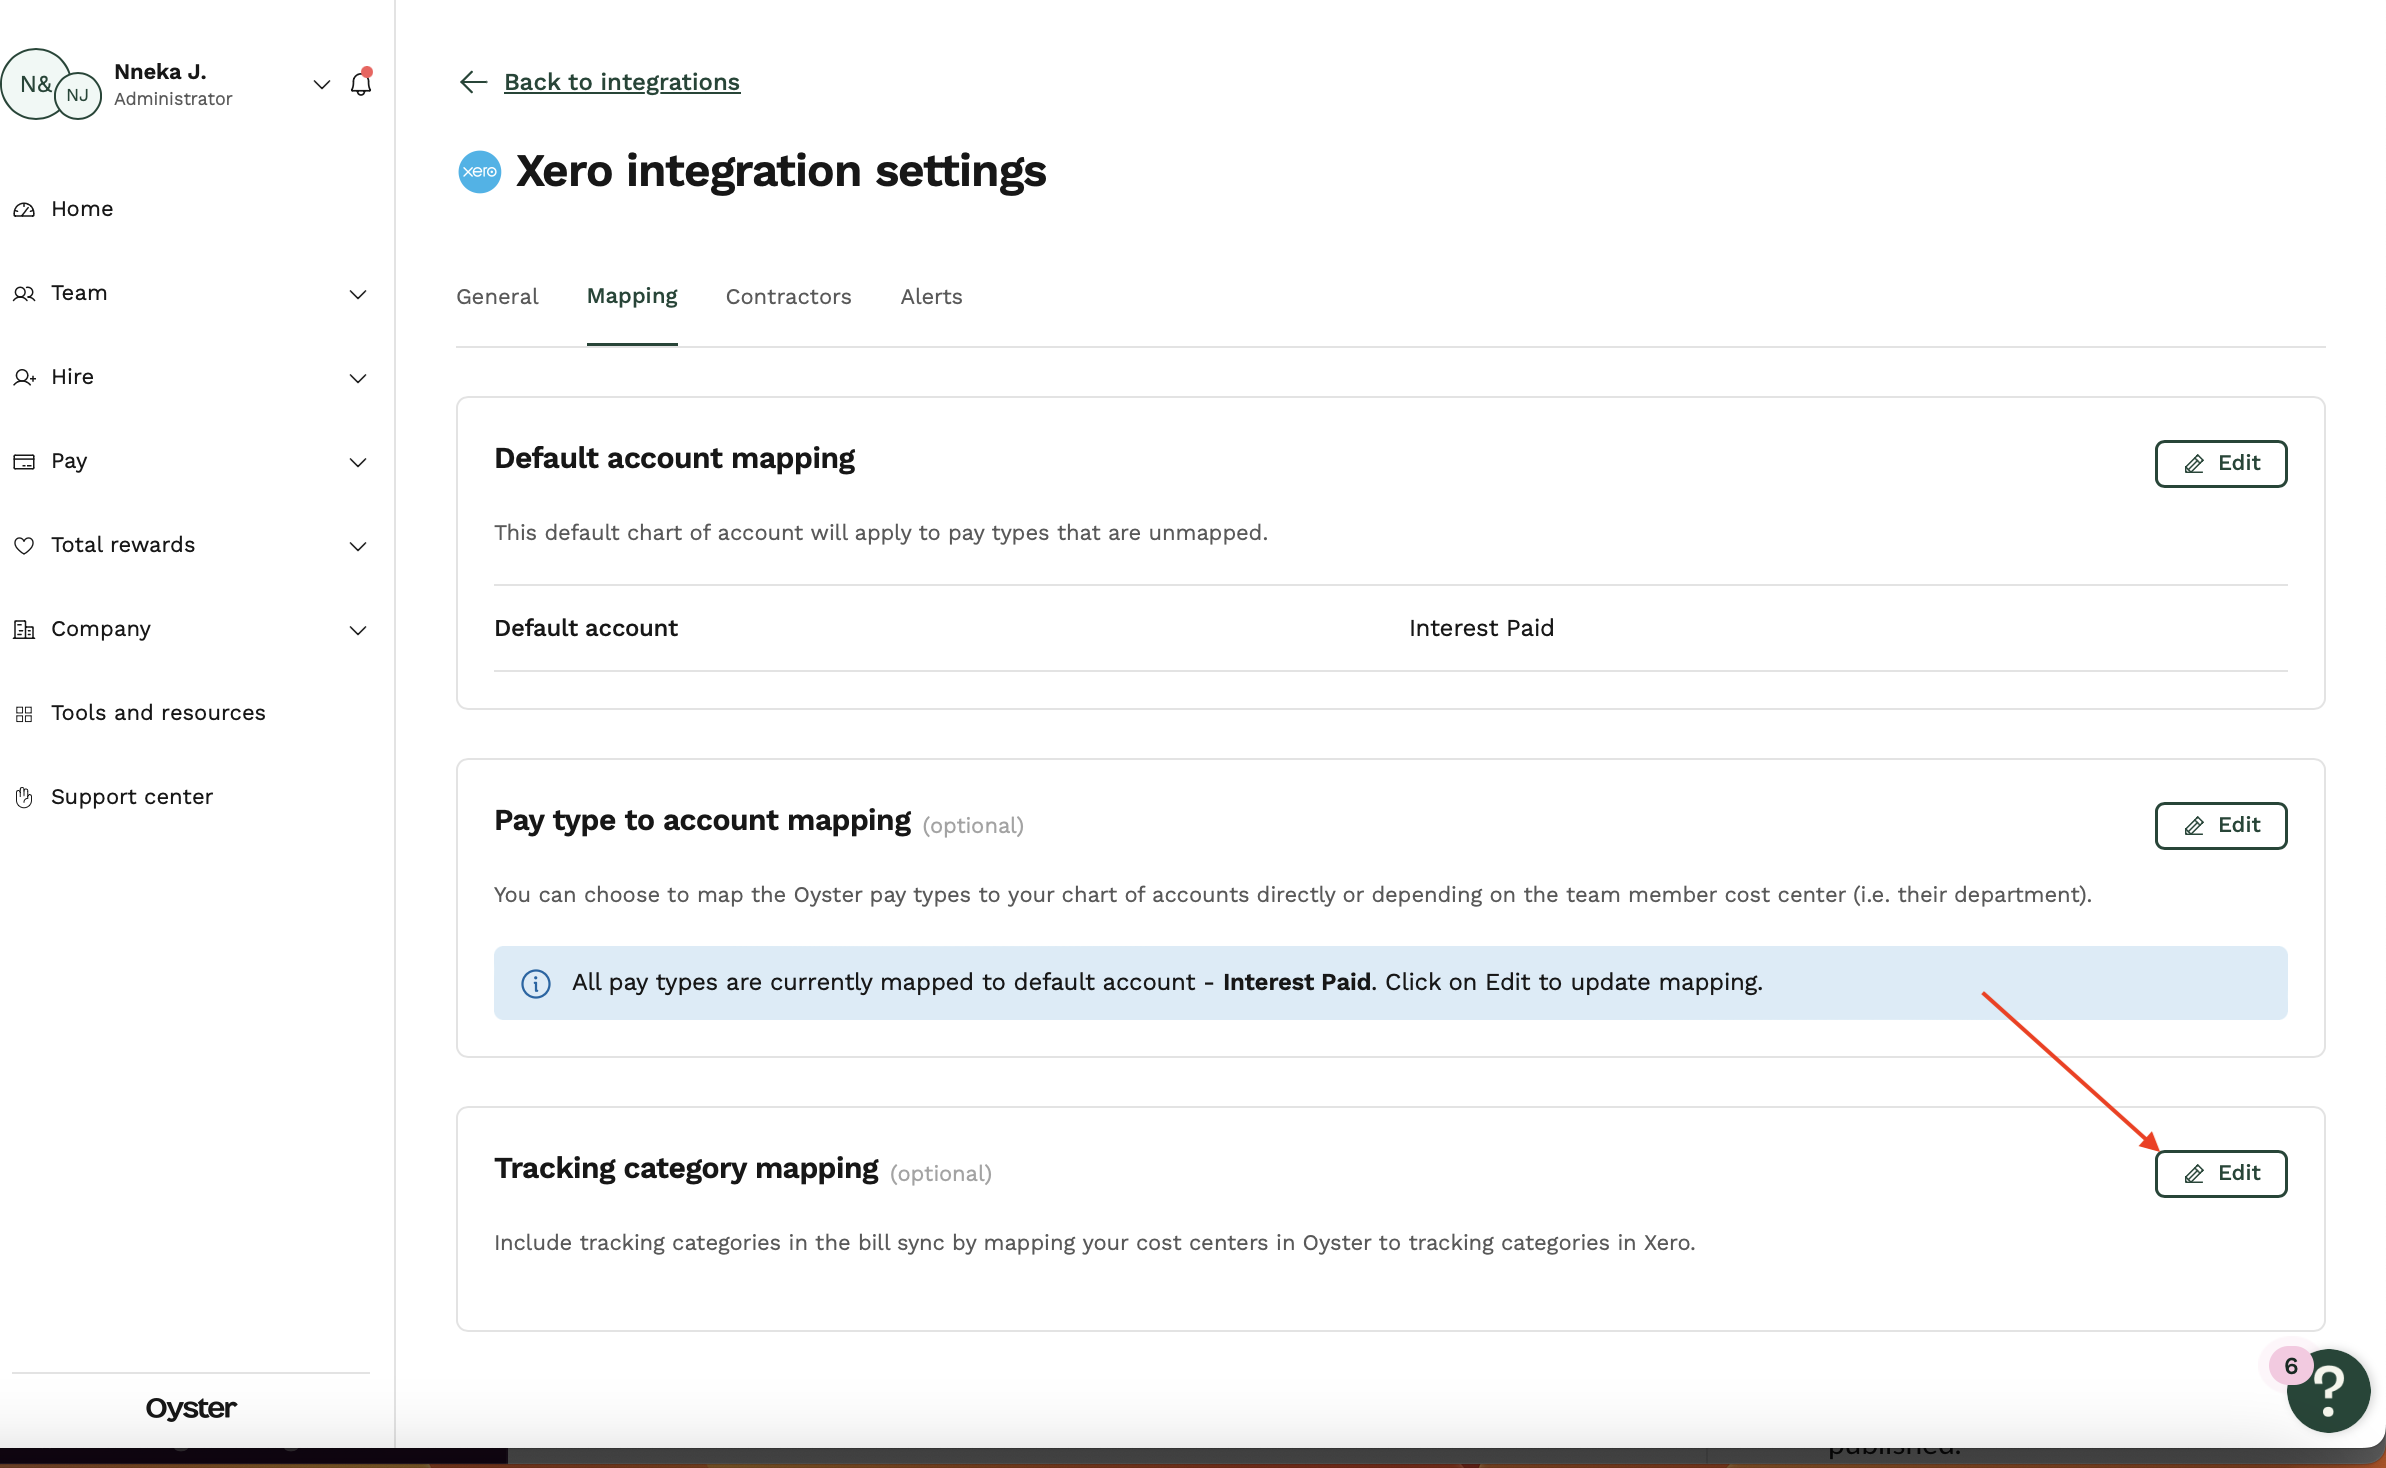Click the Support center hand icon
The image size is (2386, 1468).
(x=24, y=797)
